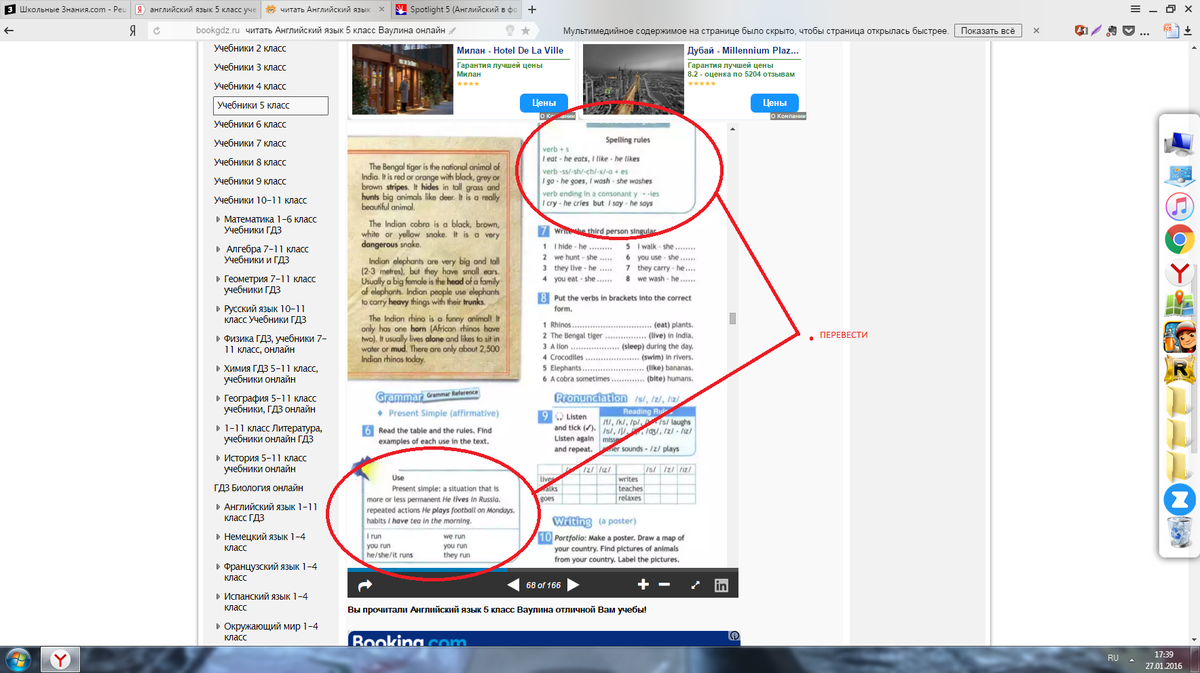The image size is (1200, 673).
Task: Open Учебники 2 класс link
Action: point(250,48)
